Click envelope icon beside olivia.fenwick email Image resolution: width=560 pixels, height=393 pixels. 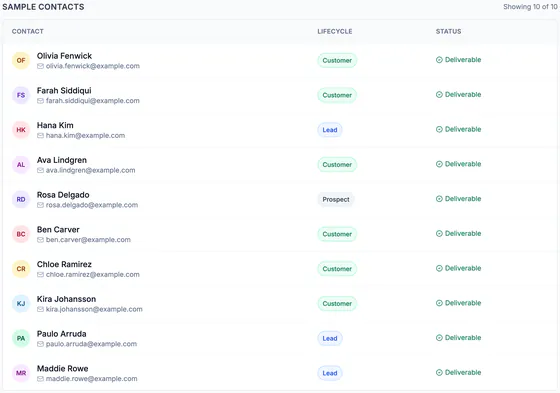pos(40,66)
